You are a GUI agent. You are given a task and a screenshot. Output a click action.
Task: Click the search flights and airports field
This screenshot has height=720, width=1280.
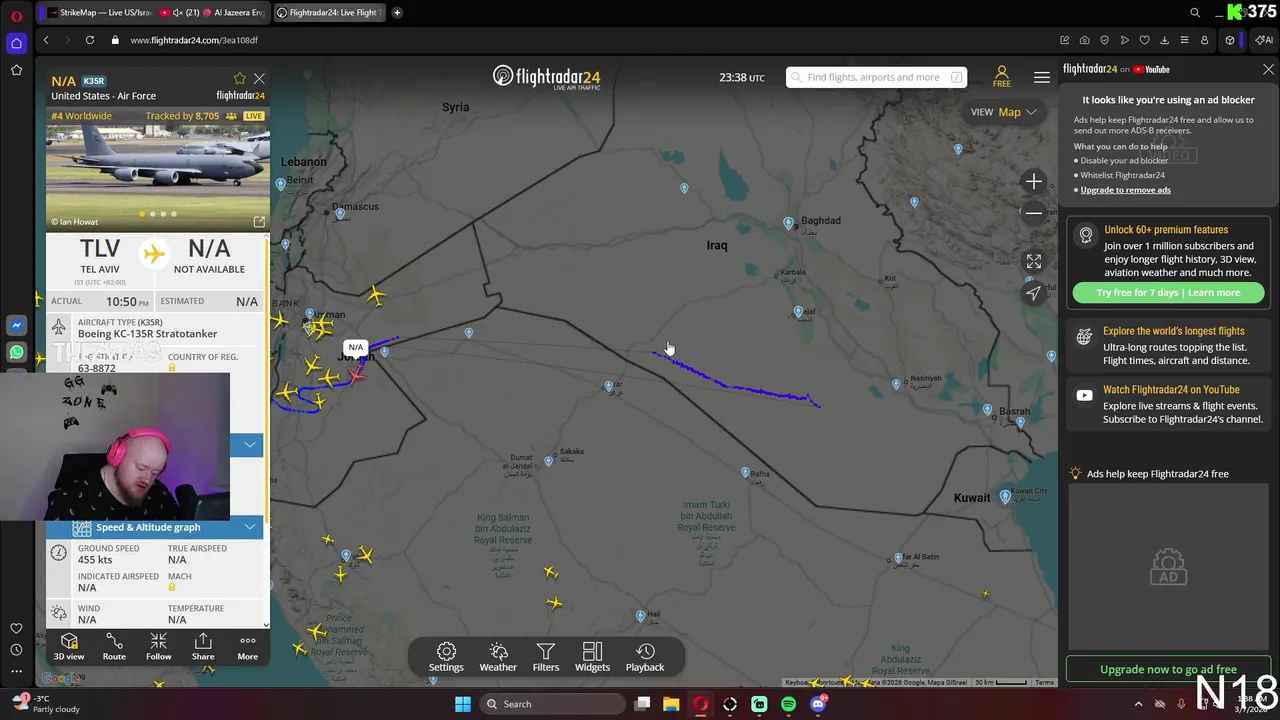click(x=876, y=77)
